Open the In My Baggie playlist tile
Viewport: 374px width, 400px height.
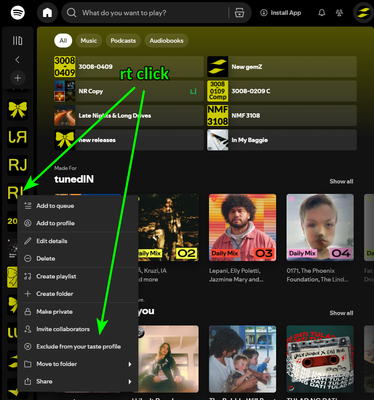(x=282, y=140)
